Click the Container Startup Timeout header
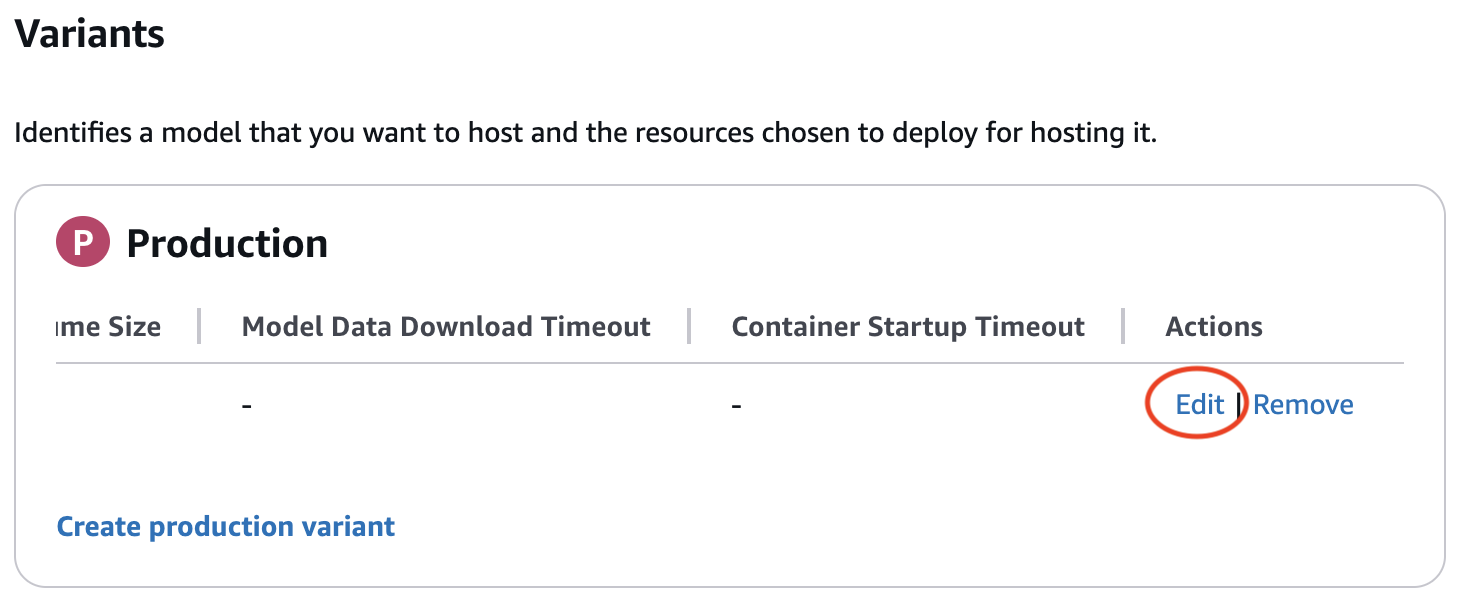 [908, 327]
